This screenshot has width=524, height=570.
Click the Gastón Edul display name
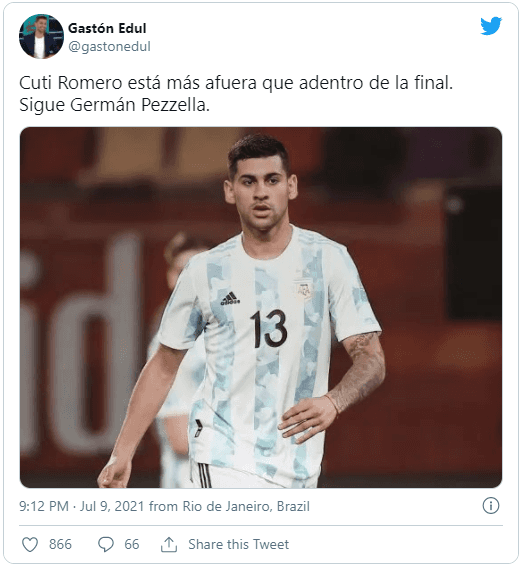(107, 28)
